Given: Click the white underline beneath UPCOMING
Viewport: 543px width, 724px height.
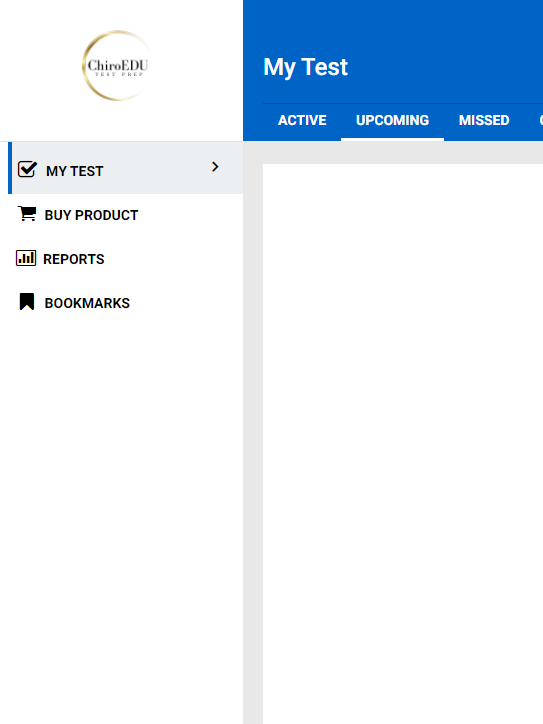Looking at the screenshot, I should pyautogui.click(x=392, y=139).
